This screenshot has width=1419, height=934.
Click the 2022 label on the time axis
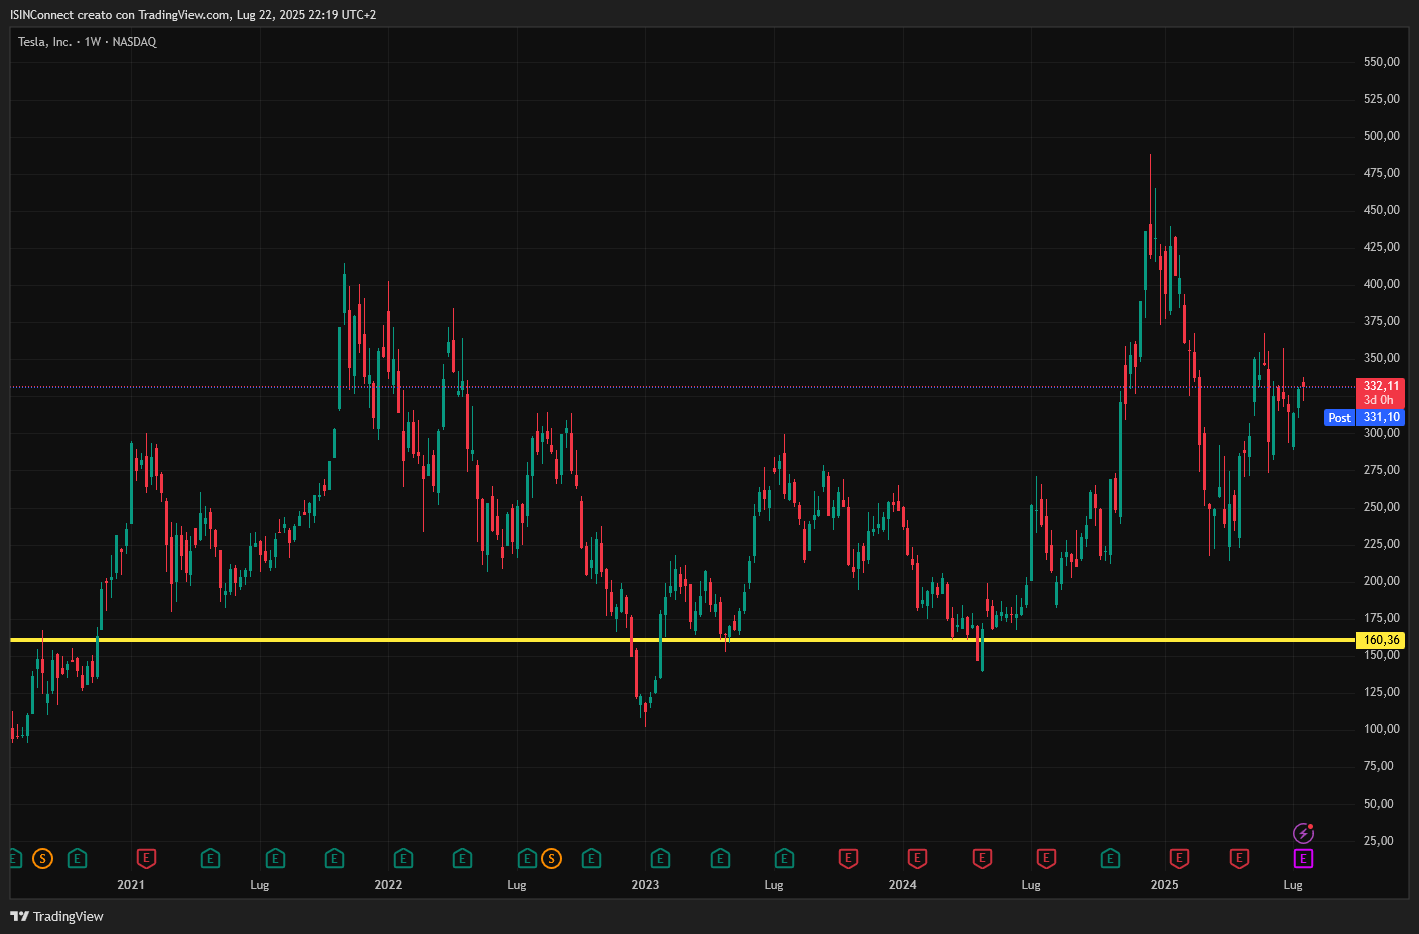(x=388, y=885)
